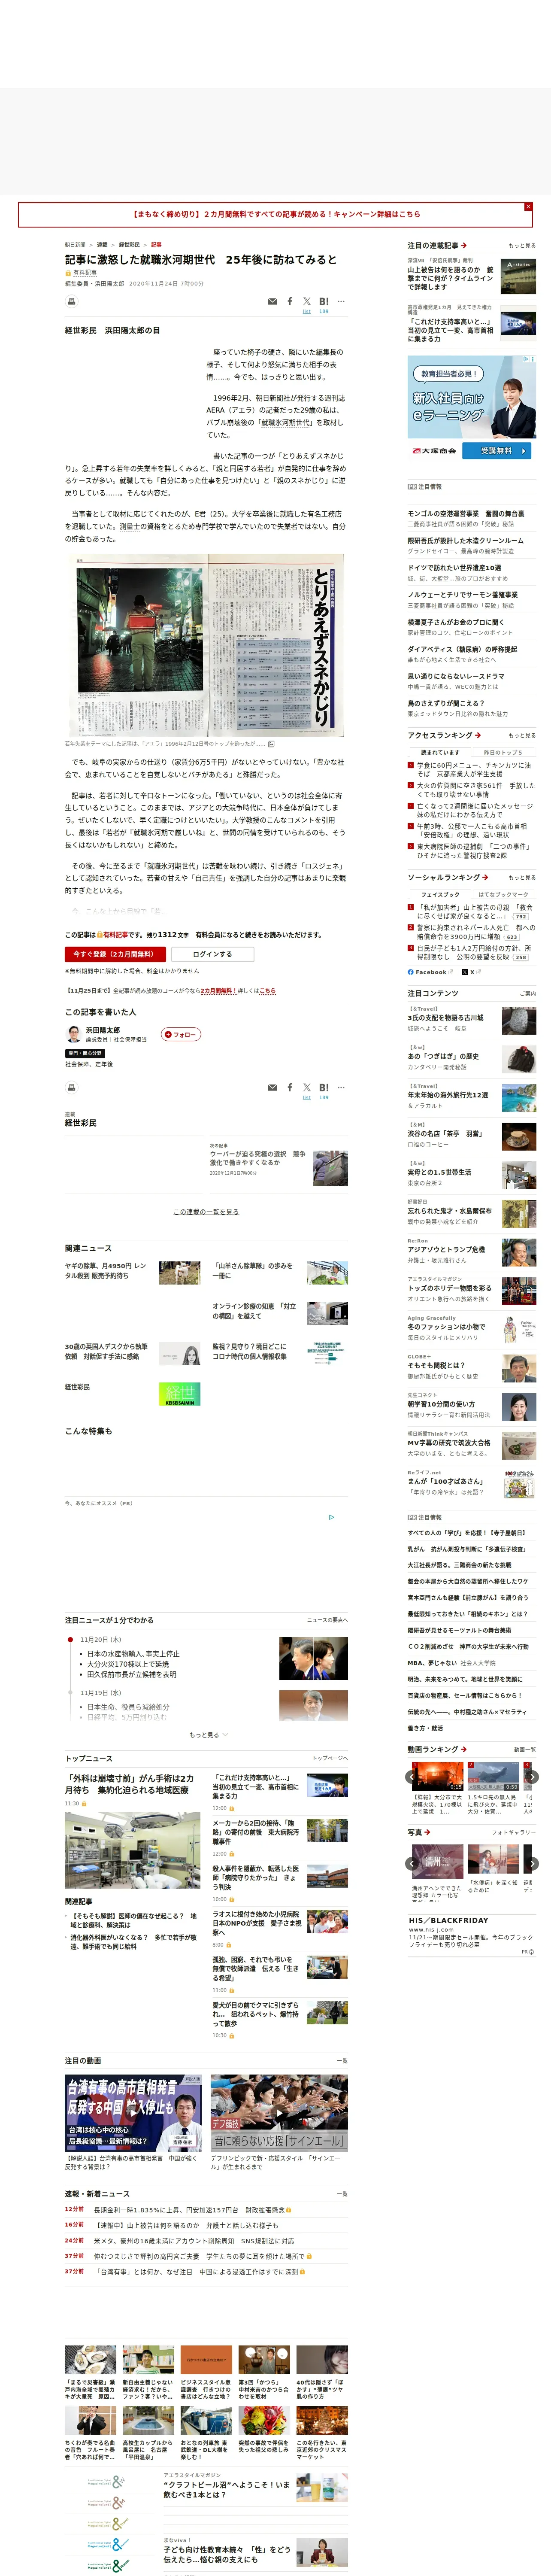Click the ログインする button
This screenshot has width=551, height=2576.
(x=212, y=954)
